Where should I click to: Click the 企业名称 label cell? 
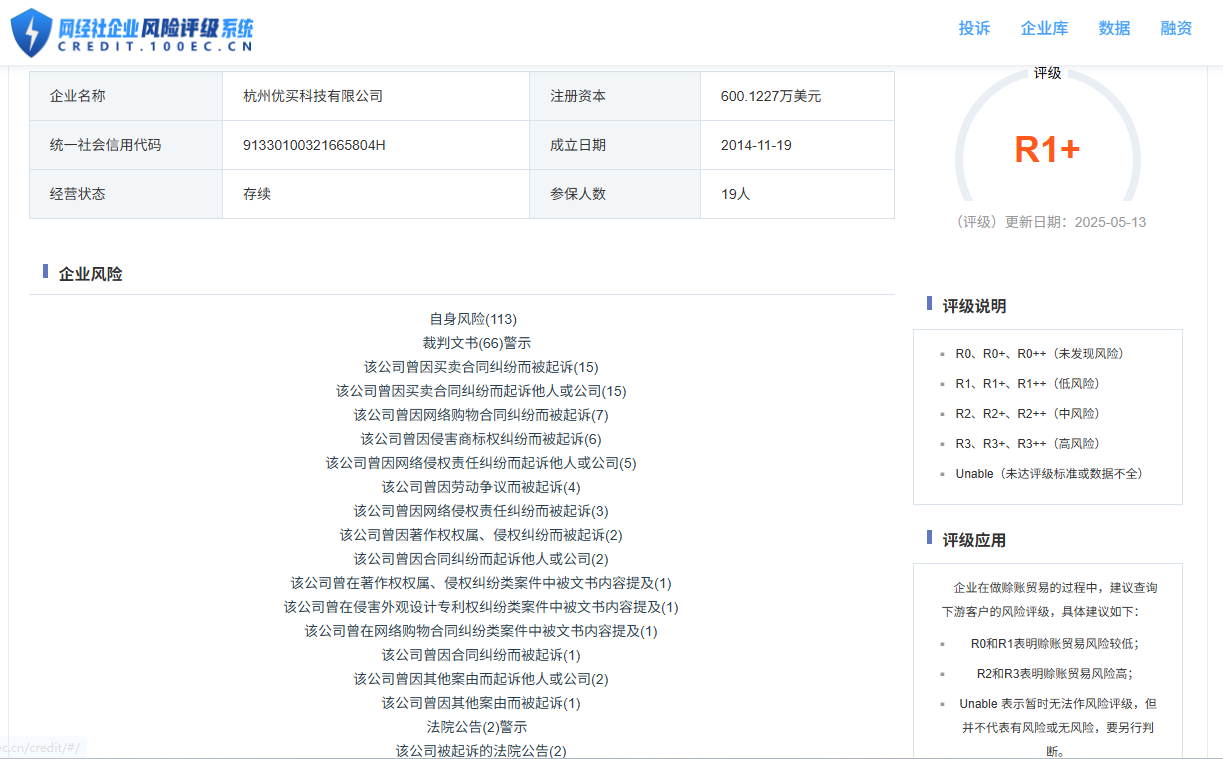tap(126, 96)
